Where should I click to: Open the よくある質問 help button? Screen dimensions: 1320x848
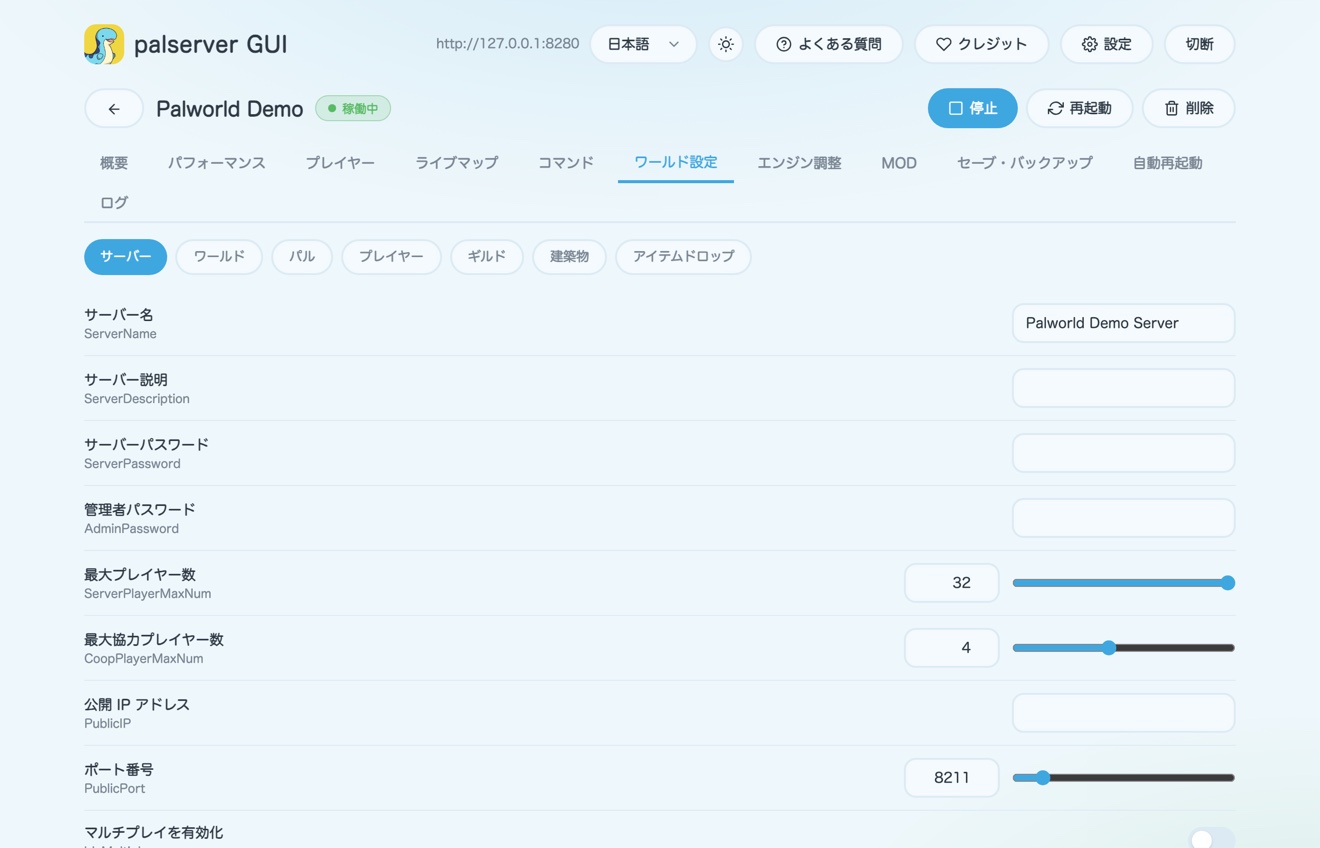click(x=829, y=44)
